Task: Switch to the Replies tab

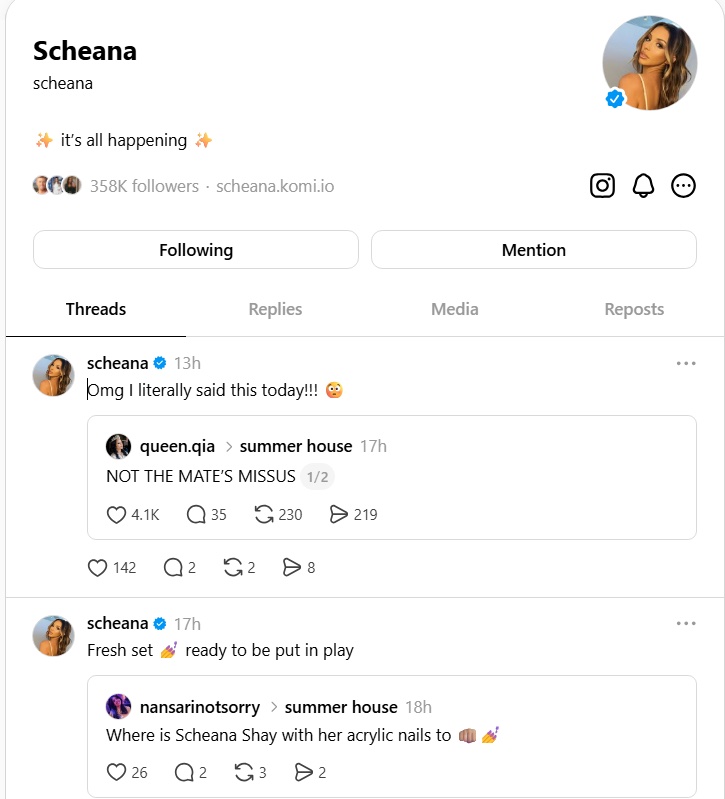Action: [275, 310]
